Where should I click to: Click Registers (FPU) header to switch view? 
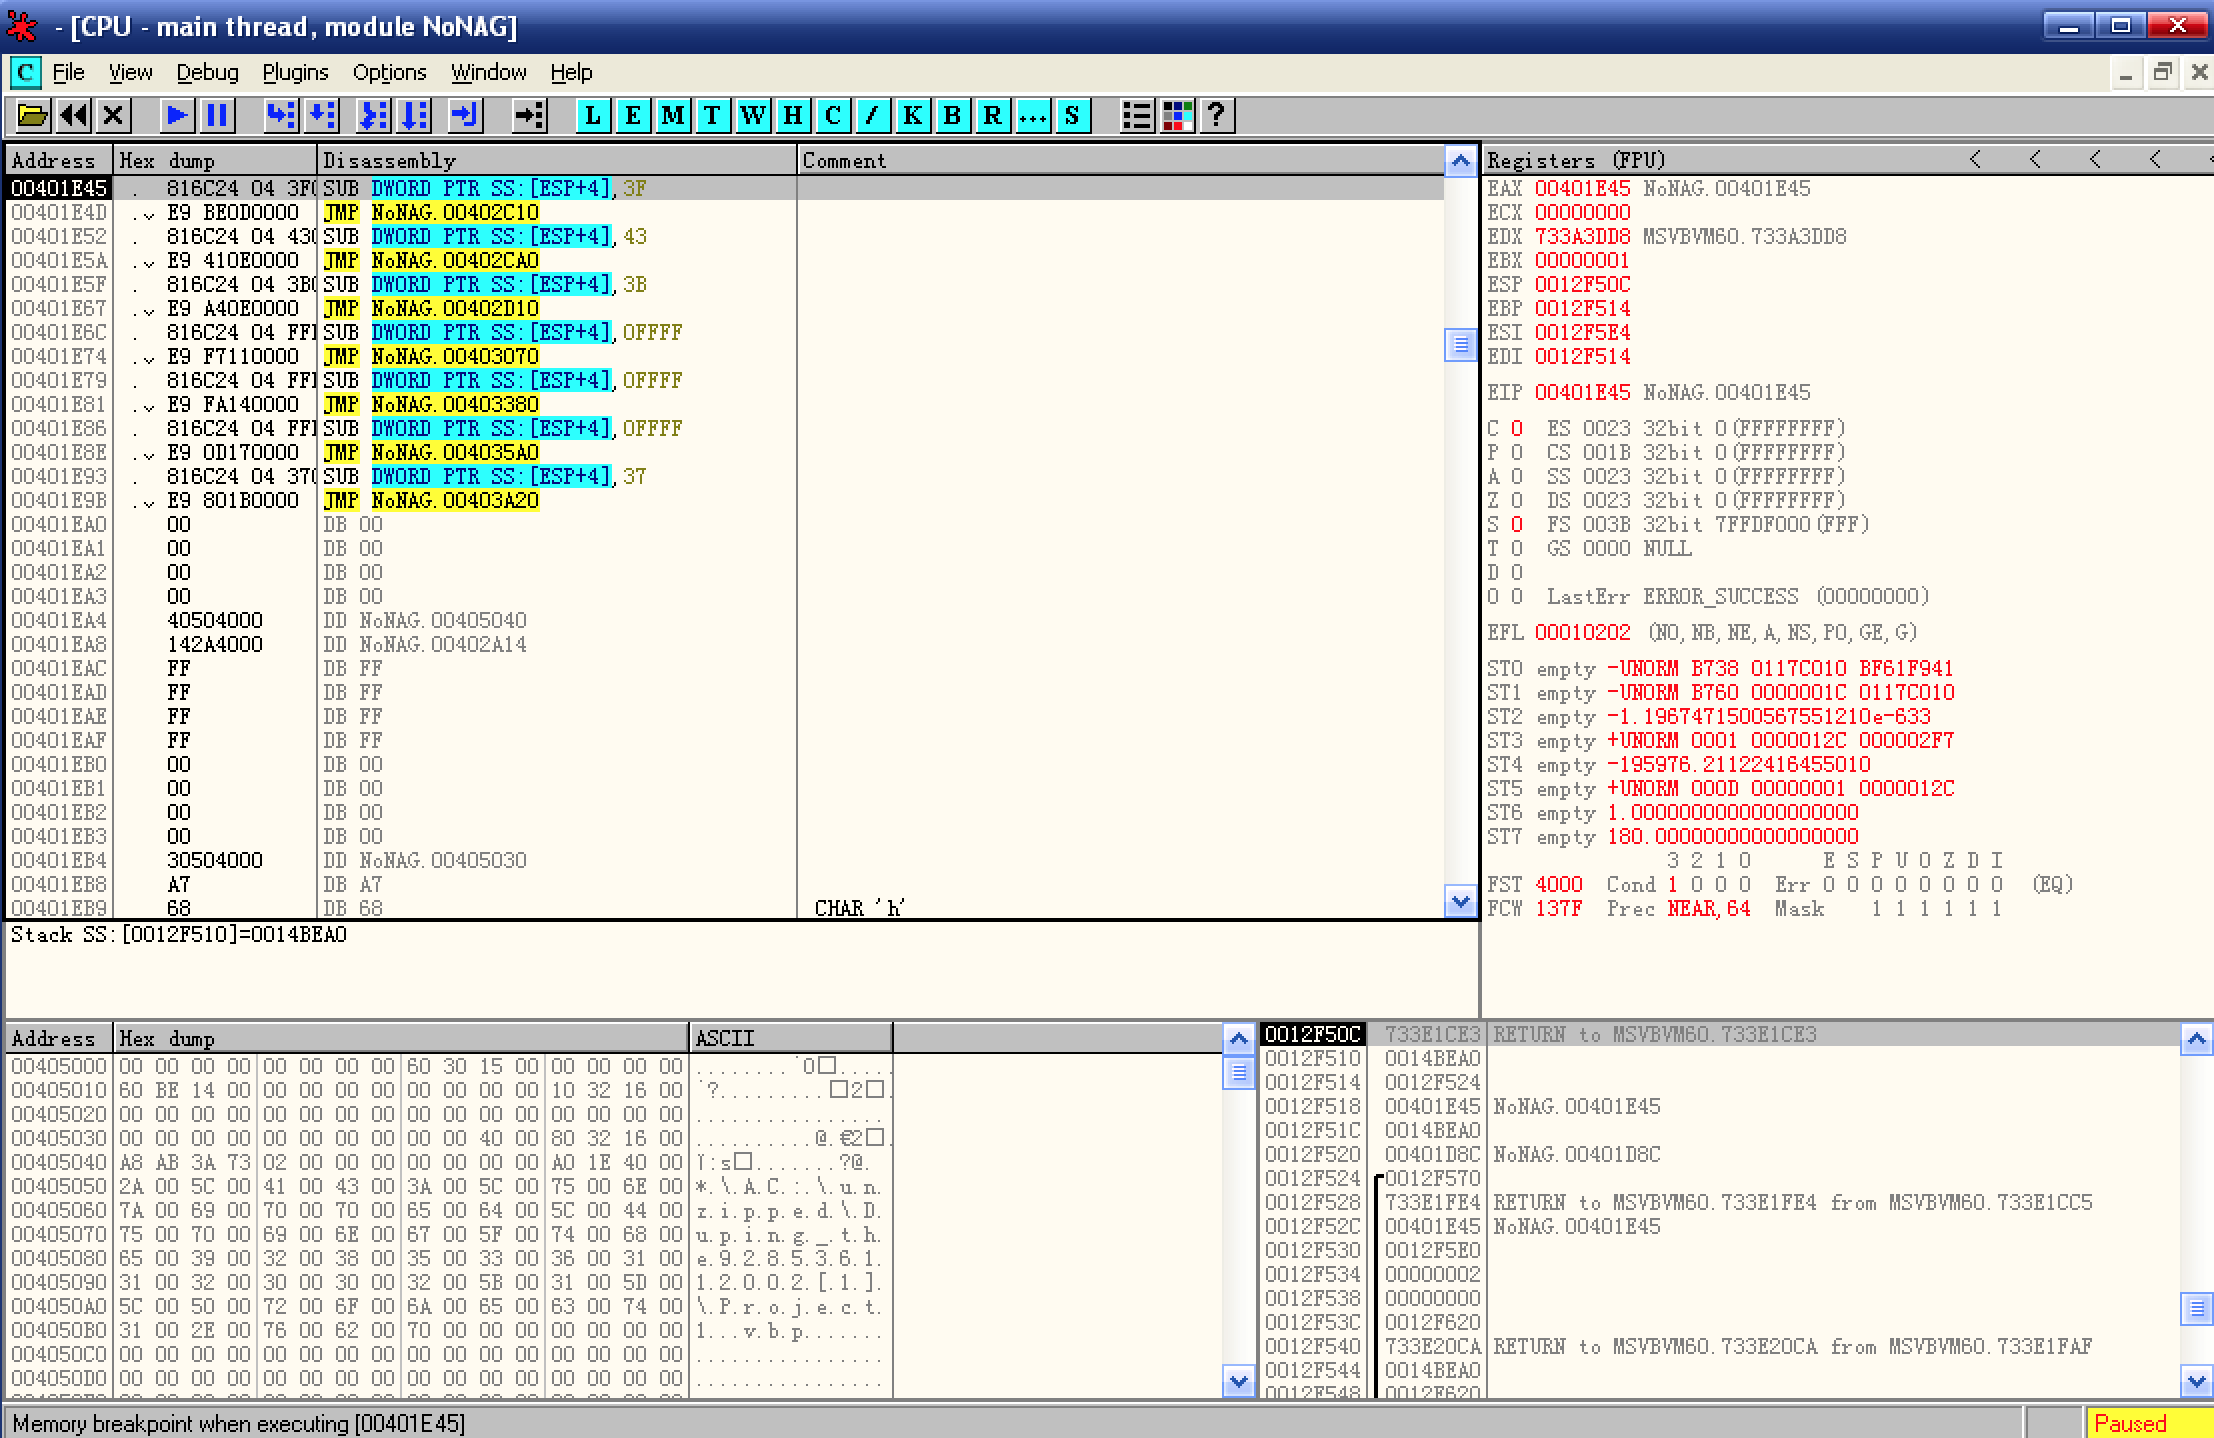point(1576,161)
